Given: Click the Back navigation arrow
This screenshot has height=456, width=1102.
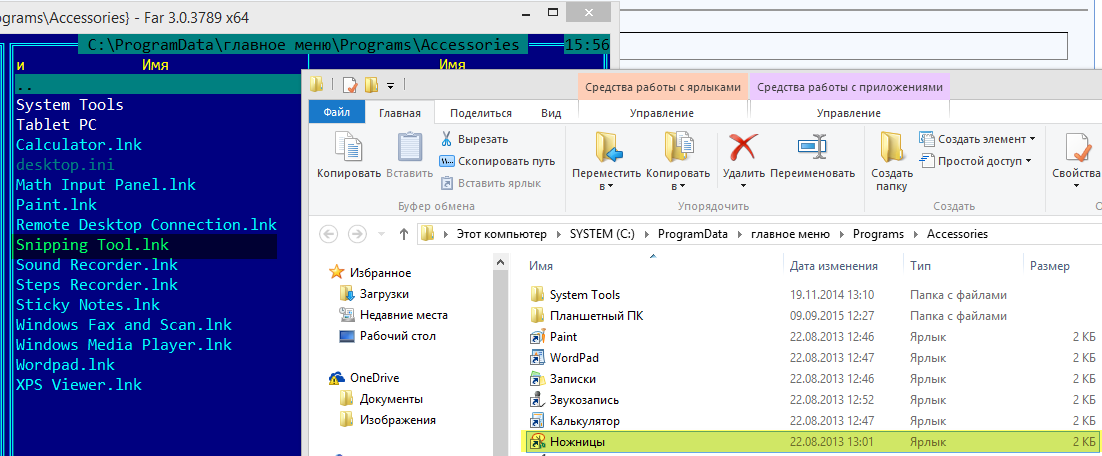Looking at the screenshot, I should (x=330, y=234).
